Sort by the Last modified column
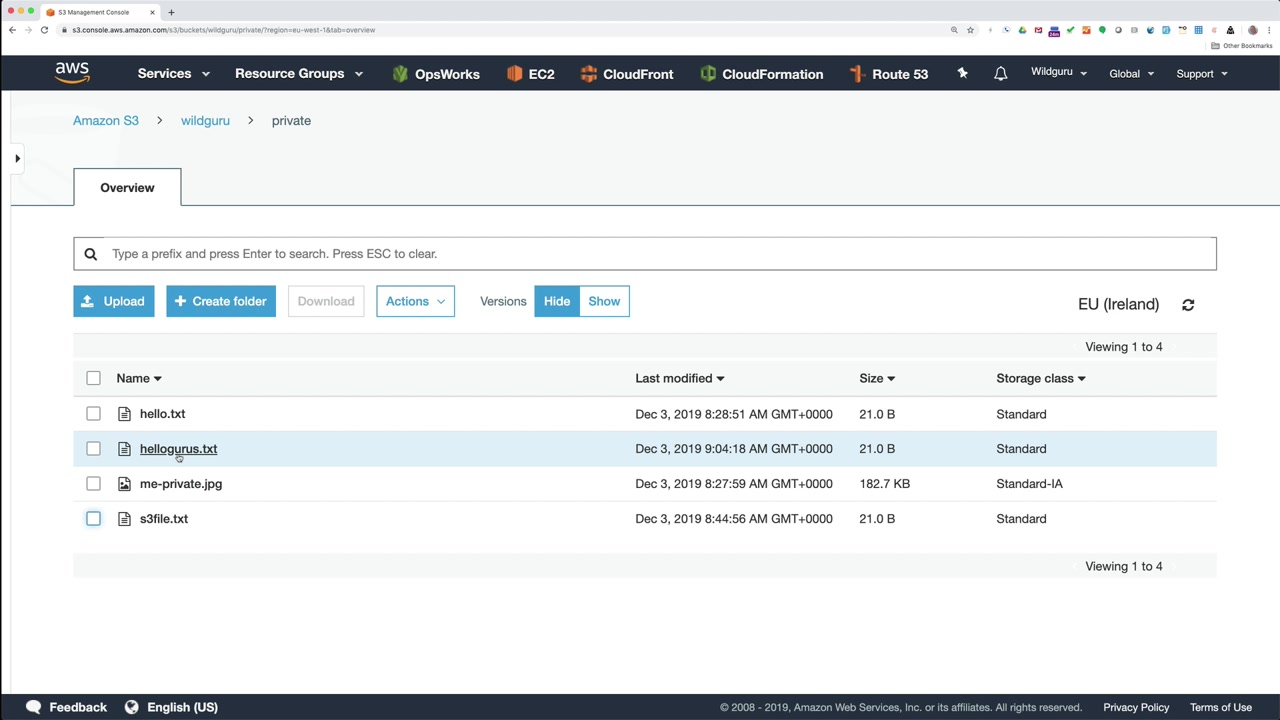The height and width of the screenshot is (720, 1280). (680, 378)
